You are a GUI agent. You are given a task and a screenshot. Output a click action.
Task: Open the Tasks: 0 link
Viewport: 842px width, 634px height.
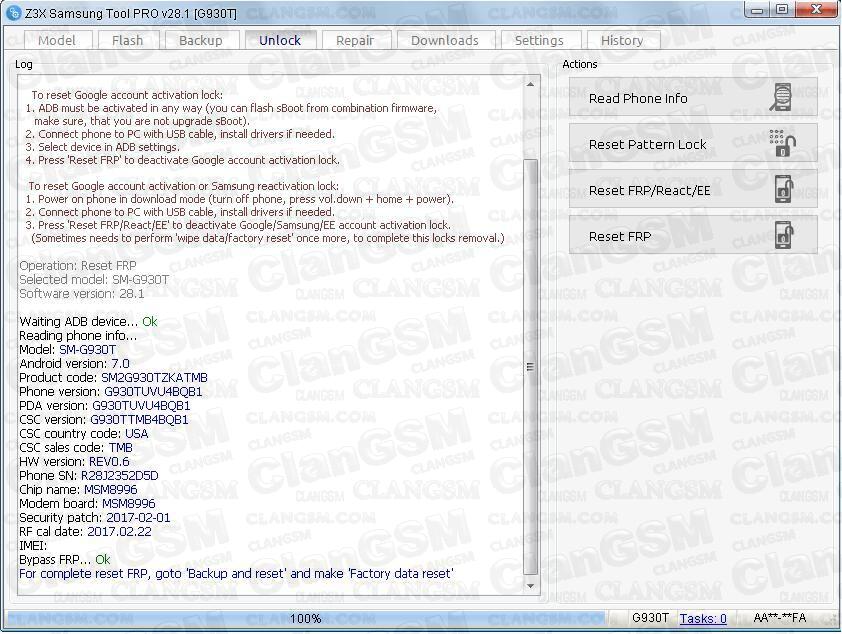click(x=703, y=618)
